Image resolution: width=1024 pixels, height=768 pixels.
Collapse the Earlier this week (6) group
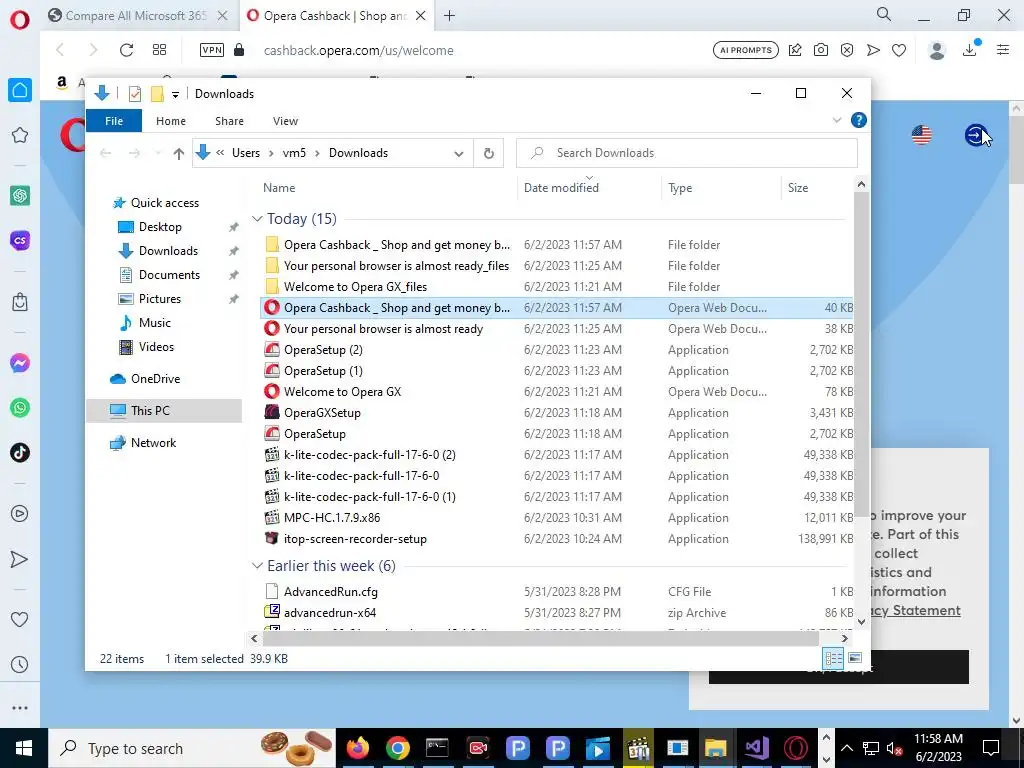[257, 566]
